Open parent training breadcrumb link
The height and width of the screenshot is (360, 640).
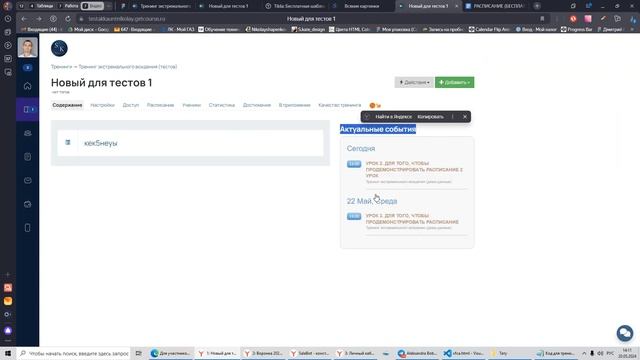coord(128,67)
